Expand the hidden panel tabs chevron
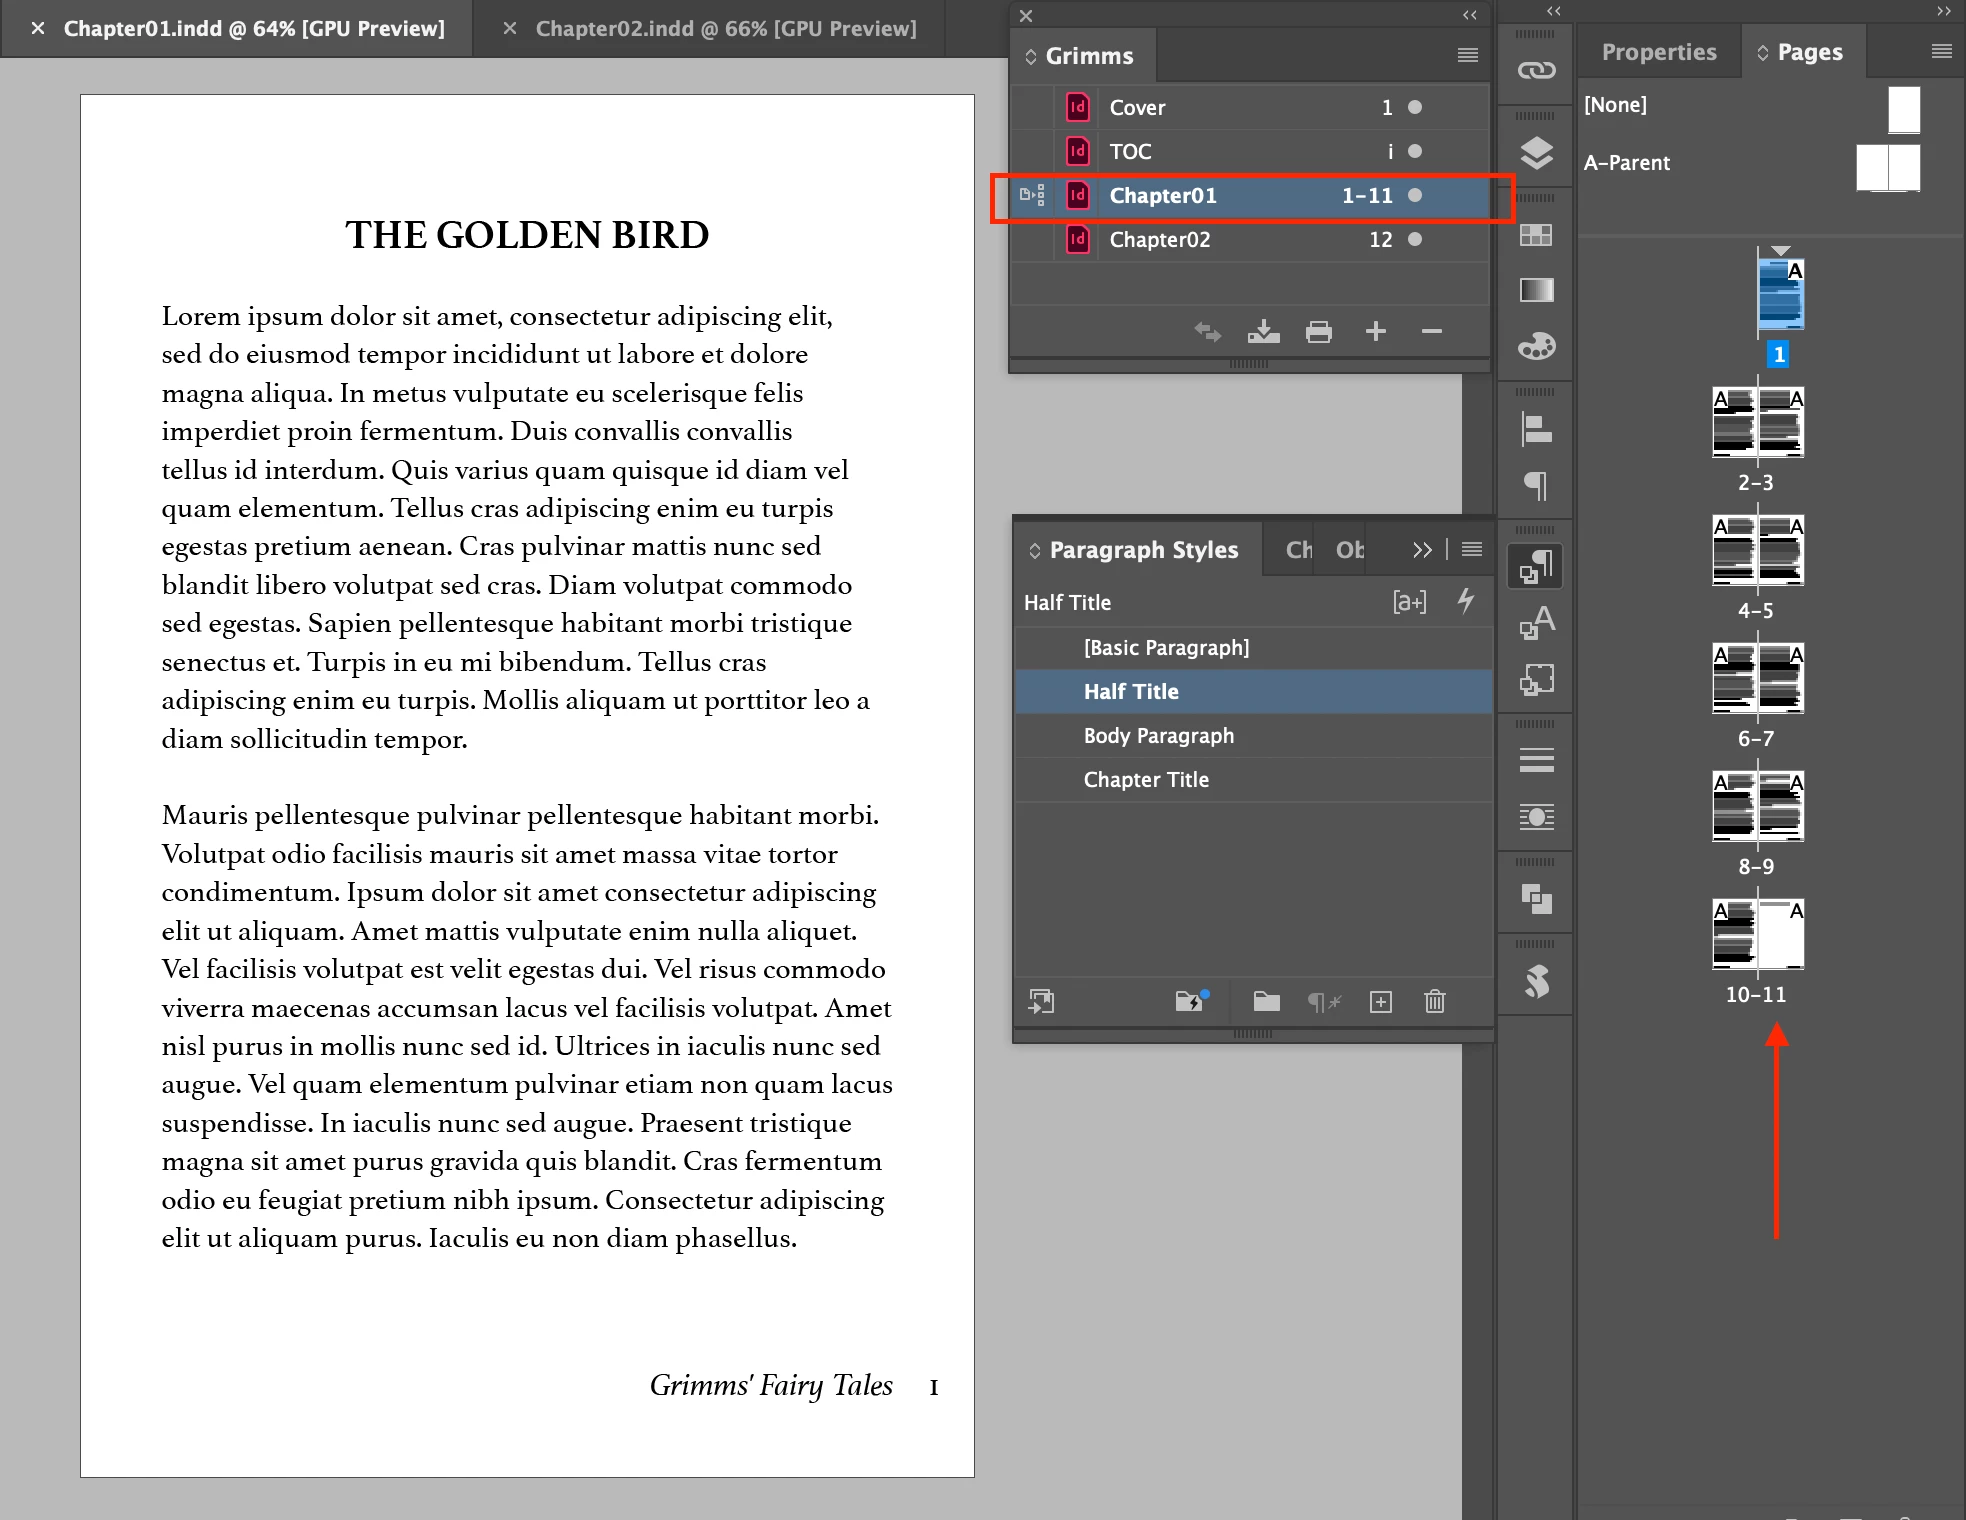The height and width of the screenshot is (1520, 1966). point(1422,549)
